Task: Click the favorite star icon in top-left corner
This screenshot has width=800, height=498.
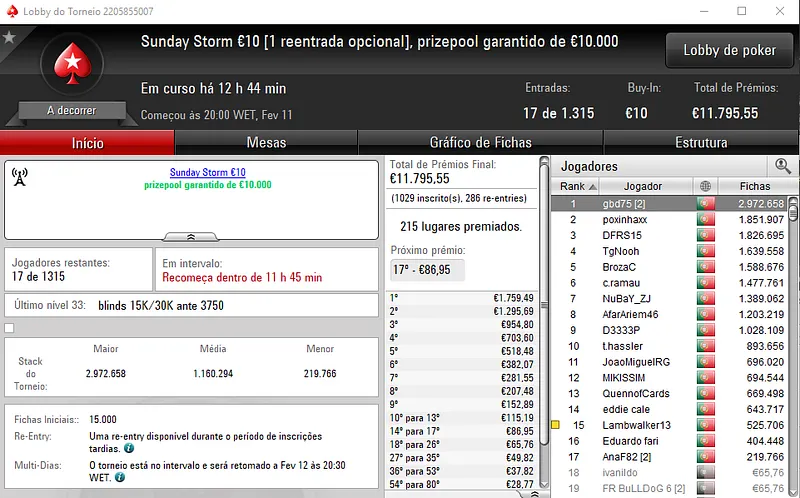Action: (9, 38)
